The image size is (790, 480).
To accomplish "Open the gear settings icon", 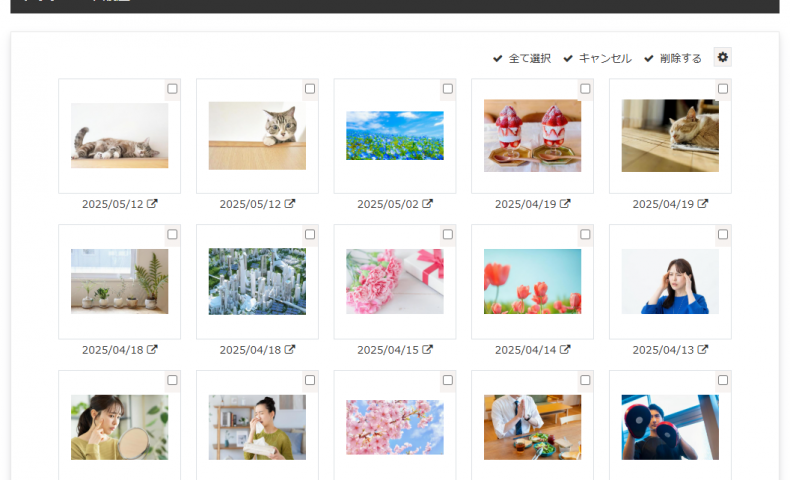I will click(x=722, y=57).
